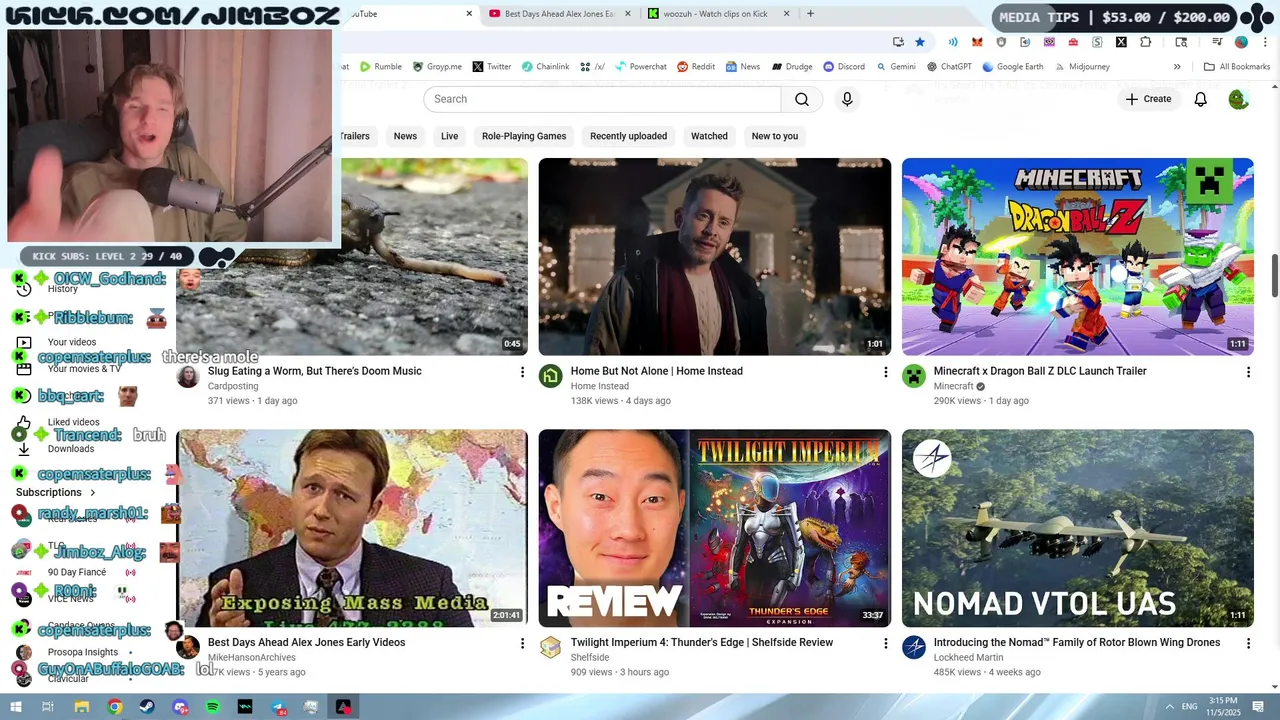Open Rumble bookmark
1280x720 pixels.
coord(381,67)
